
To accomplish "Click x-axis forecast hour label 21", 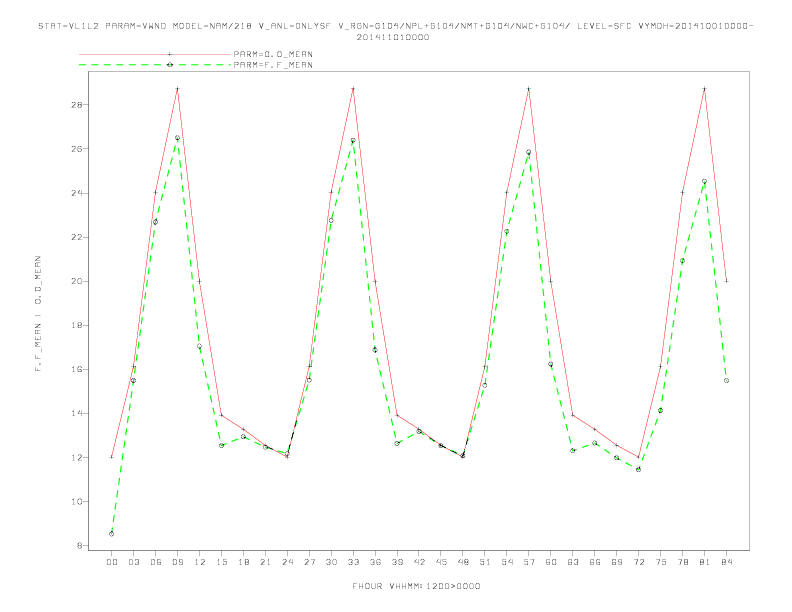I will [265, 562].
